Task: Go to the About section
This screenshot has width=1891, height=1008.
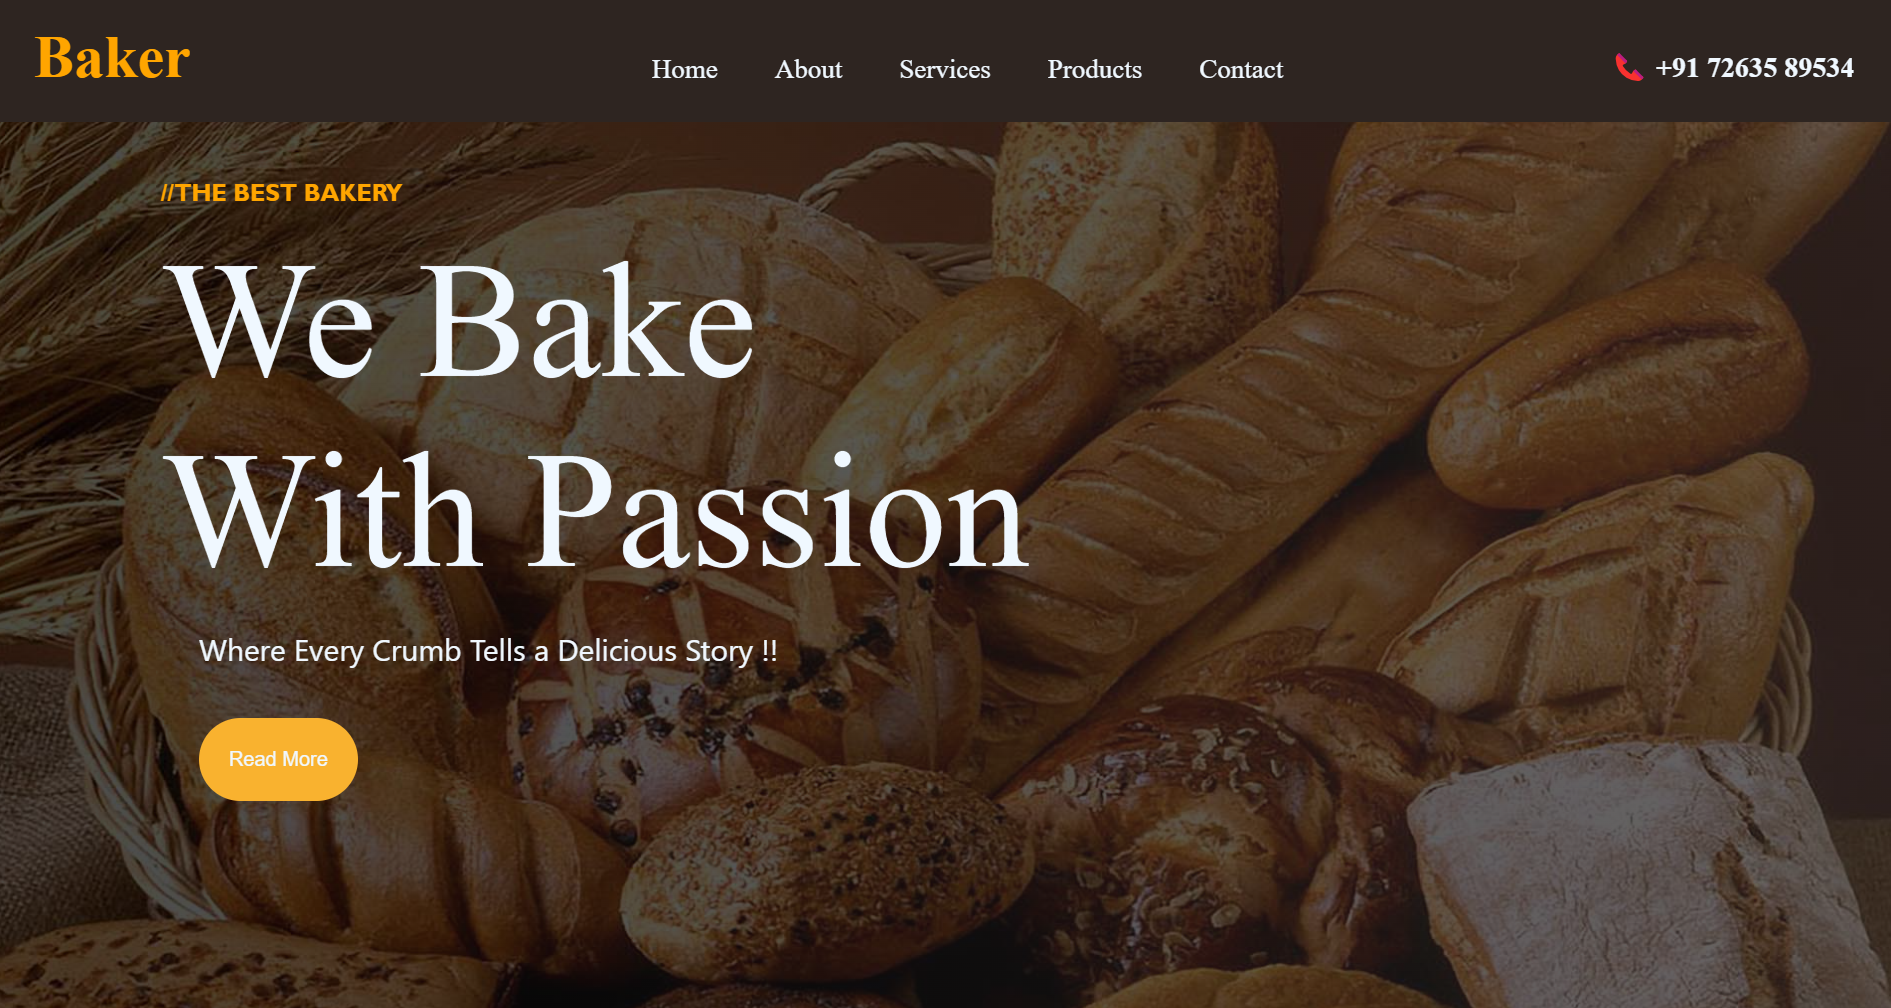Action: click(808, 69)
